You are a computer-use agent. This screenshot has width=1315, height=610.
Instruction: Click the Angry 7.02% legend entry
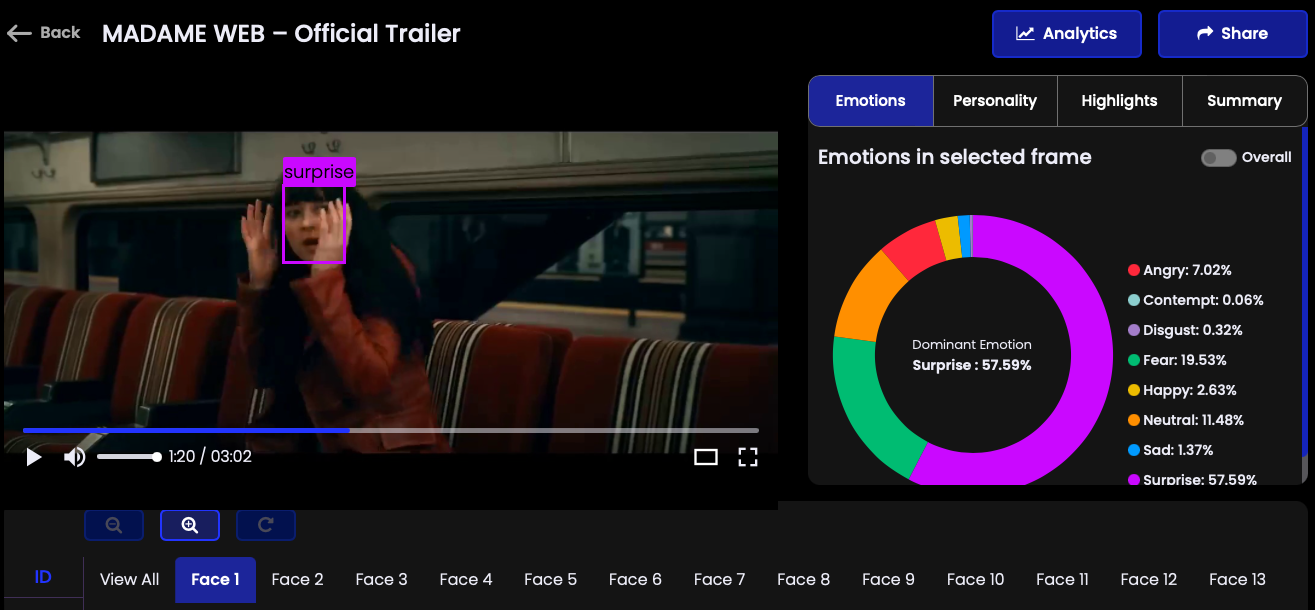click(1180, 270)
